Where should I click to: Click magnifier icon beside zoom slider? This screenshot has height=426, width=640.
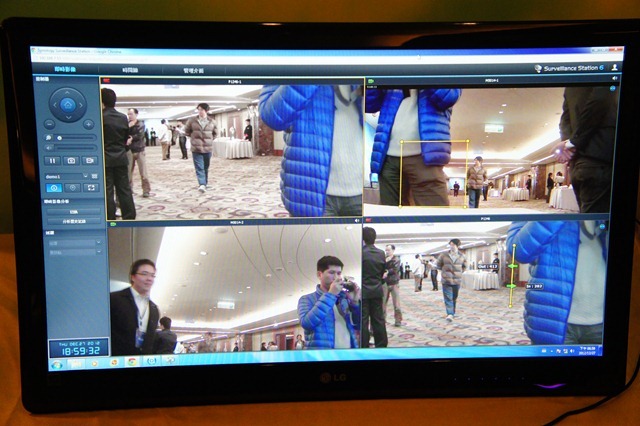click(x=49, y=138)
